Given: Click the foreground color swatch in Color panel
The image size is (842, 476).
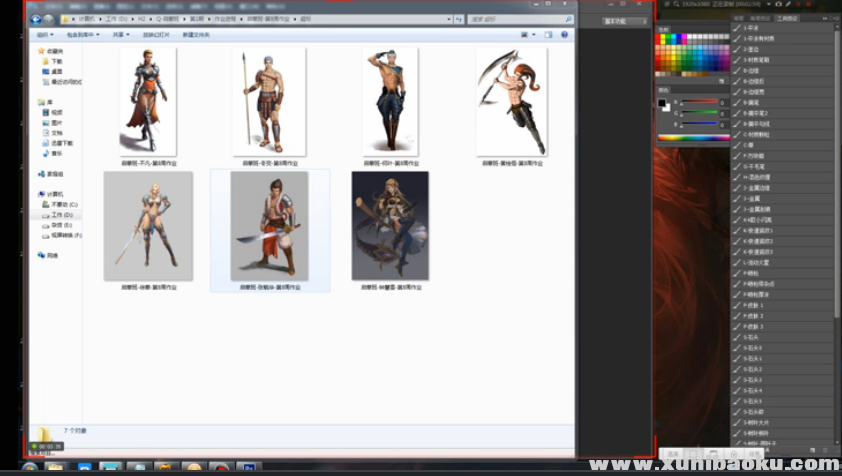Looking at the screenshot, I should [x=662, y=103].
